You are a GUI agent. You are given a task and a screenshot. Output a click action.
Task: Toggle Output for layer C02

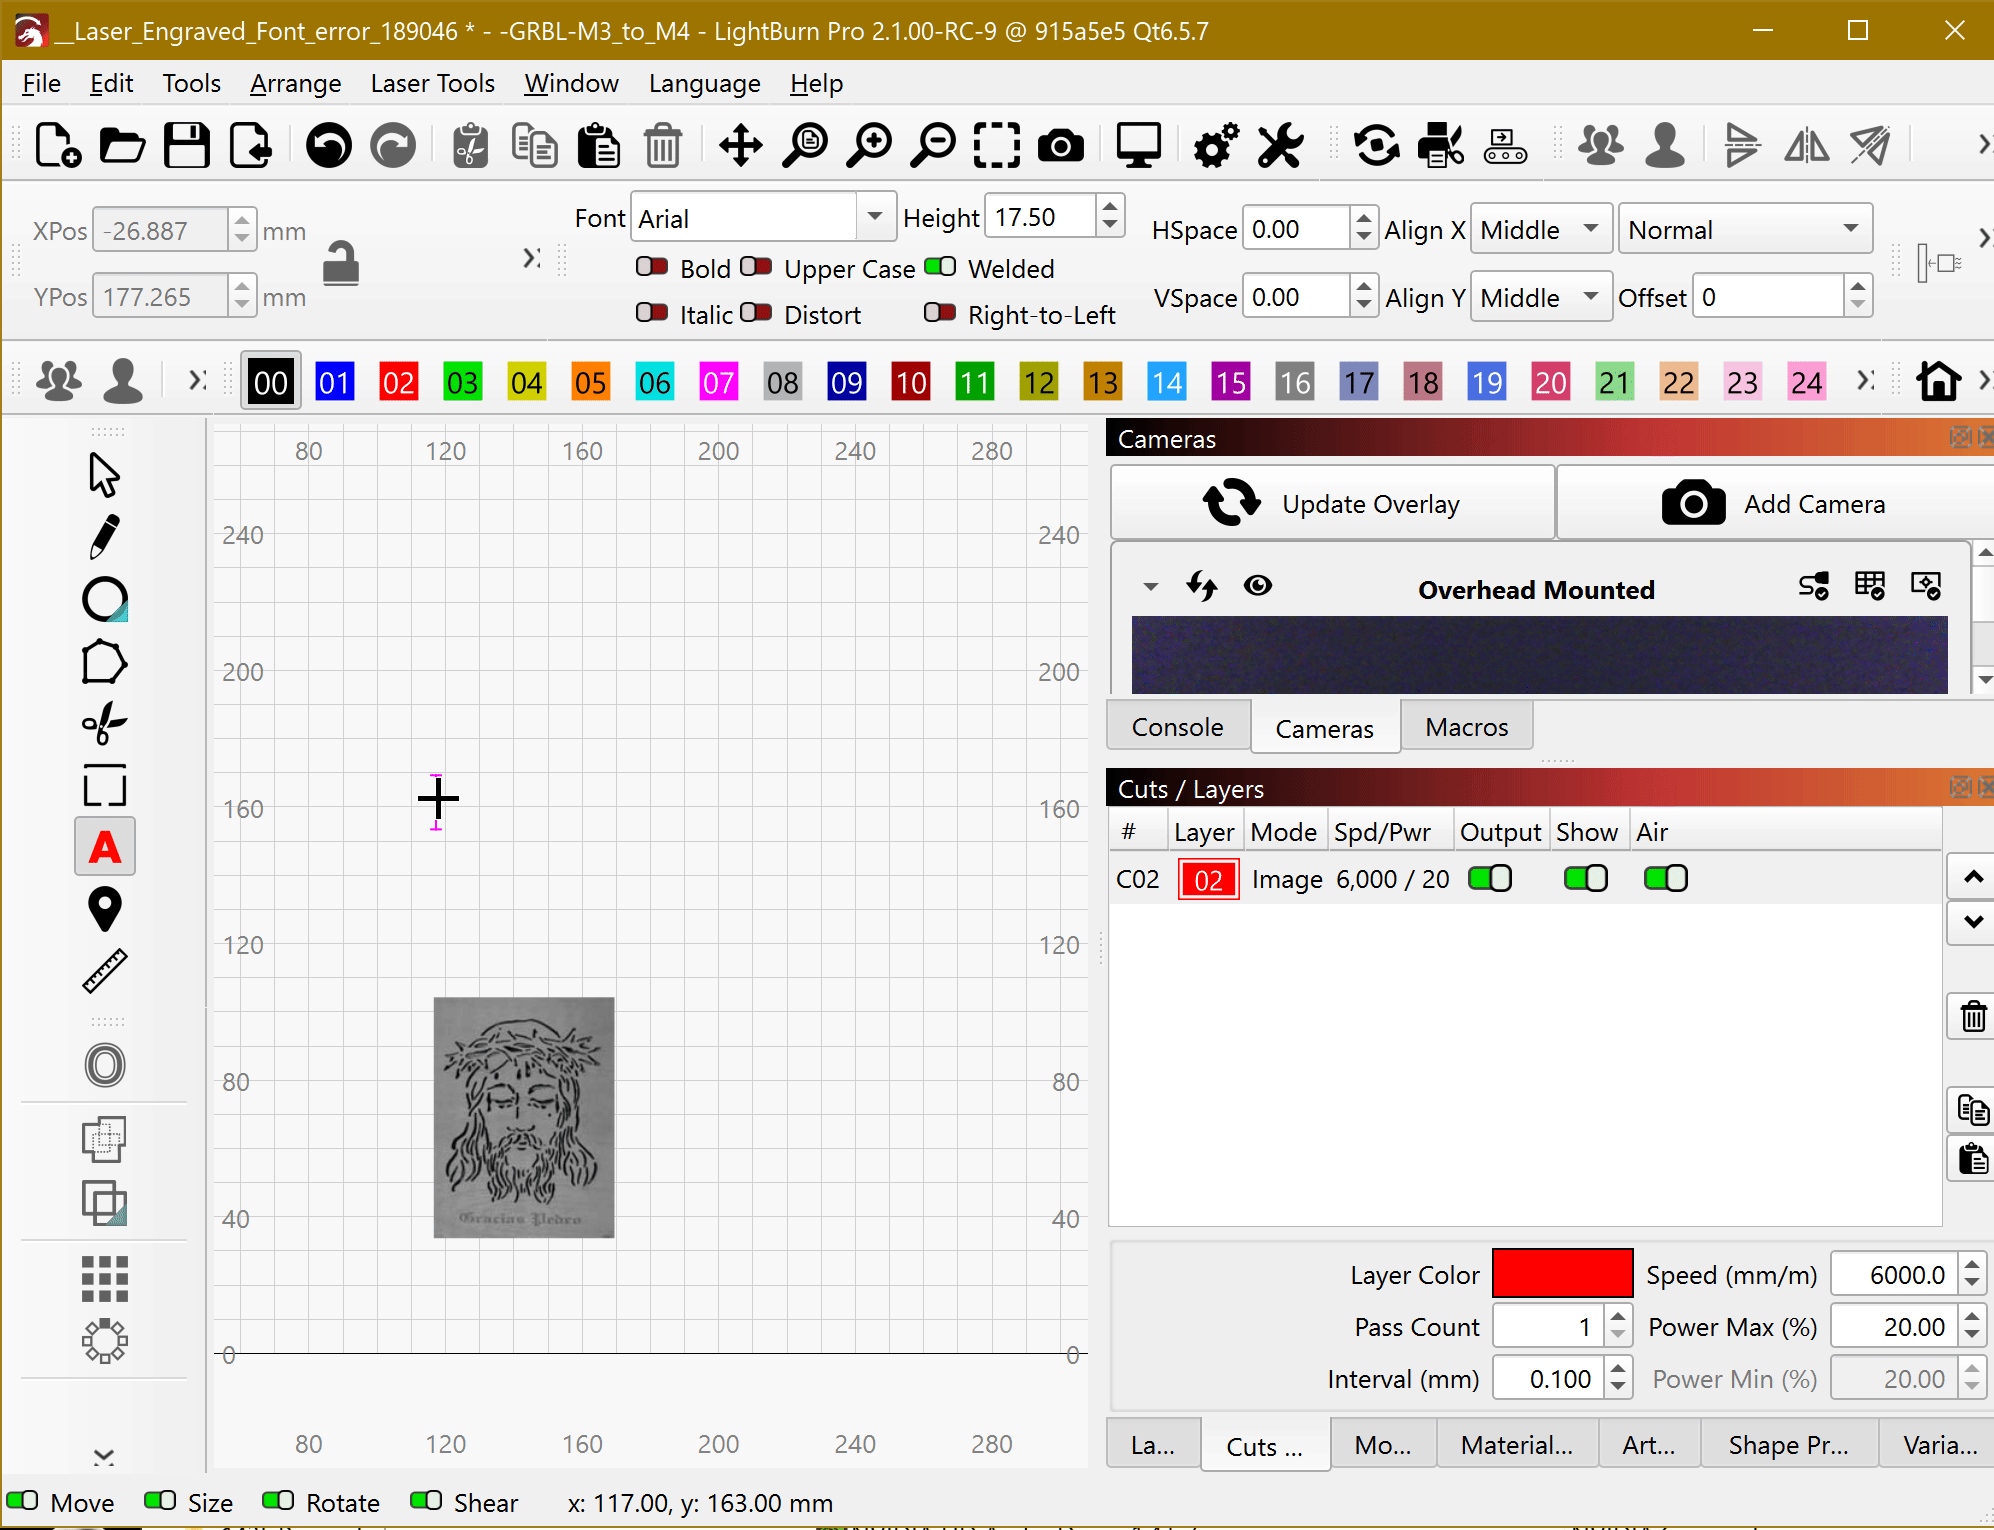[x=1490, y=879]
